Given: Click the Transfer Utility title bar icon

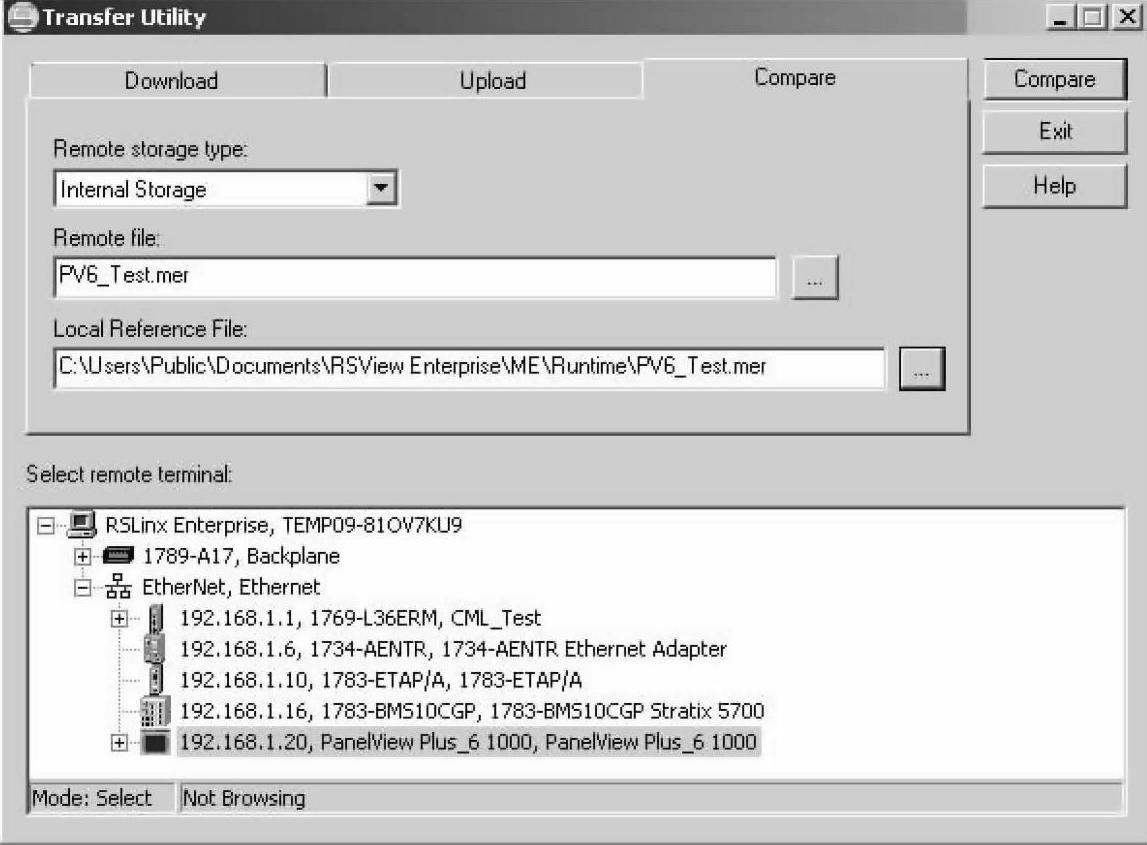Looking at the screenshot, I should (22, 17).
